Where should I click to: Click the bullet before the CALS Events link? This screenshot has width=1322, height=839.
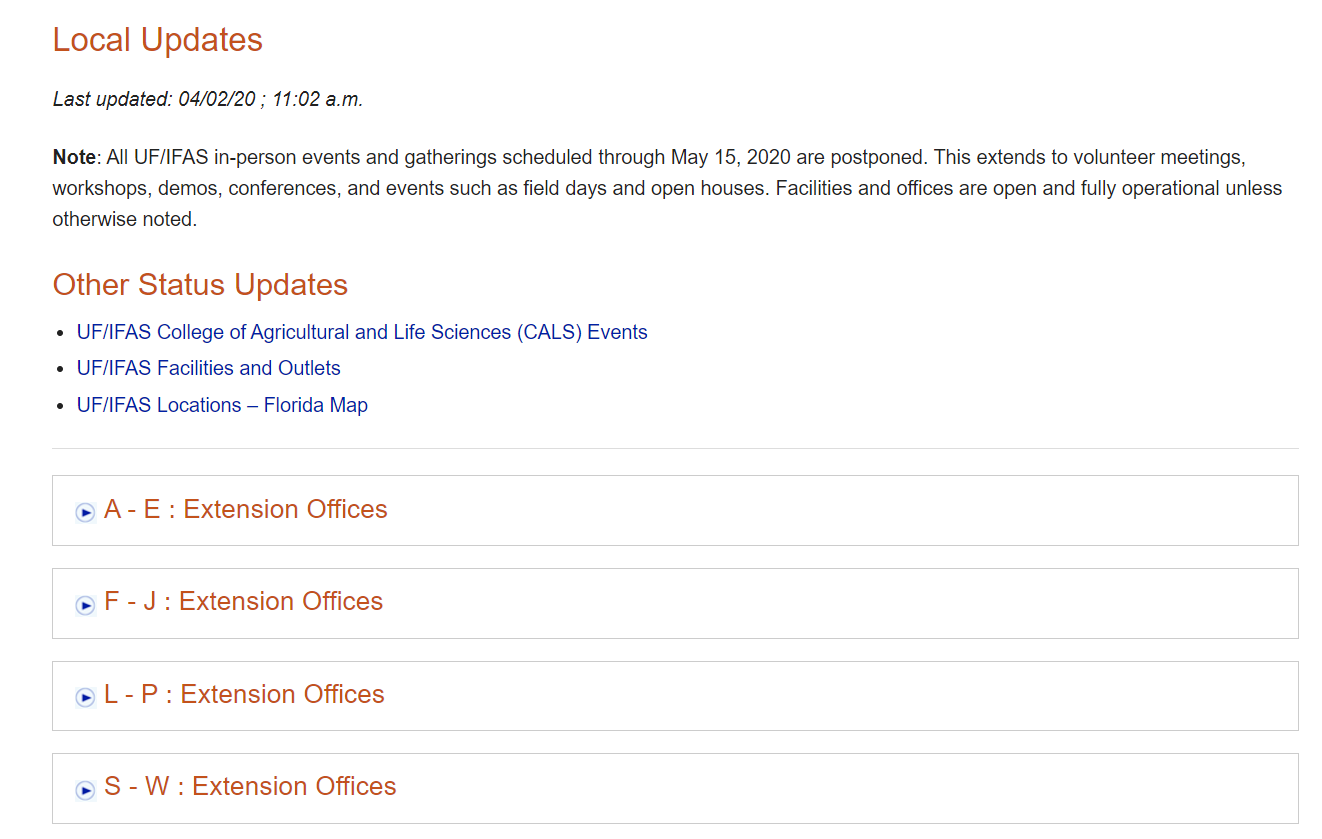pos(62,333)
